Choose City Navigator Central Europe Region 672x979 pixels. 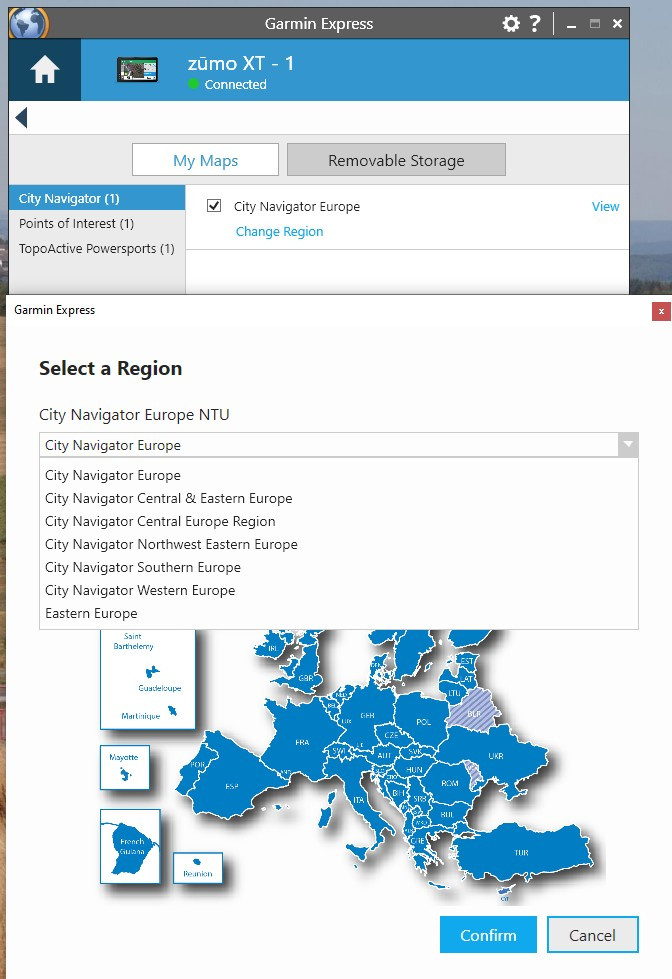(338, 521)
